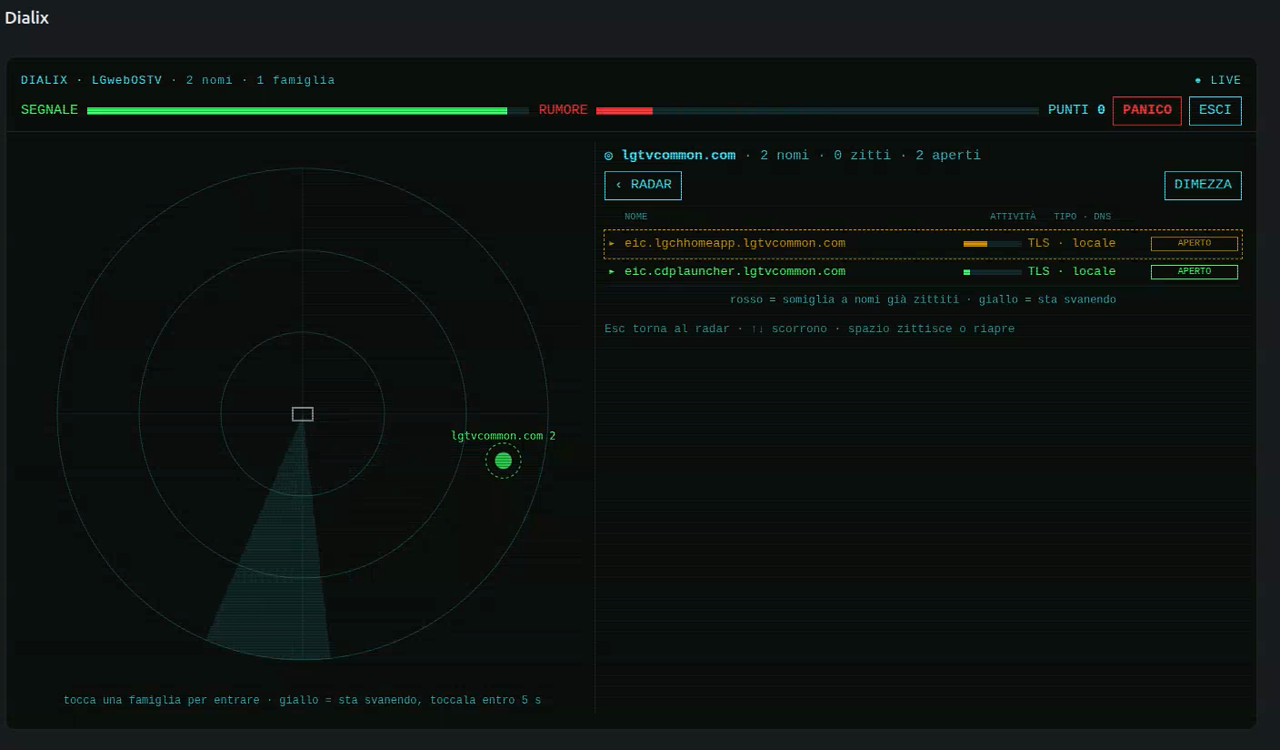This screenshot has width=1280, height=750.
Task: Click the TIPO · DNS column header
Action: (1082, 216)
